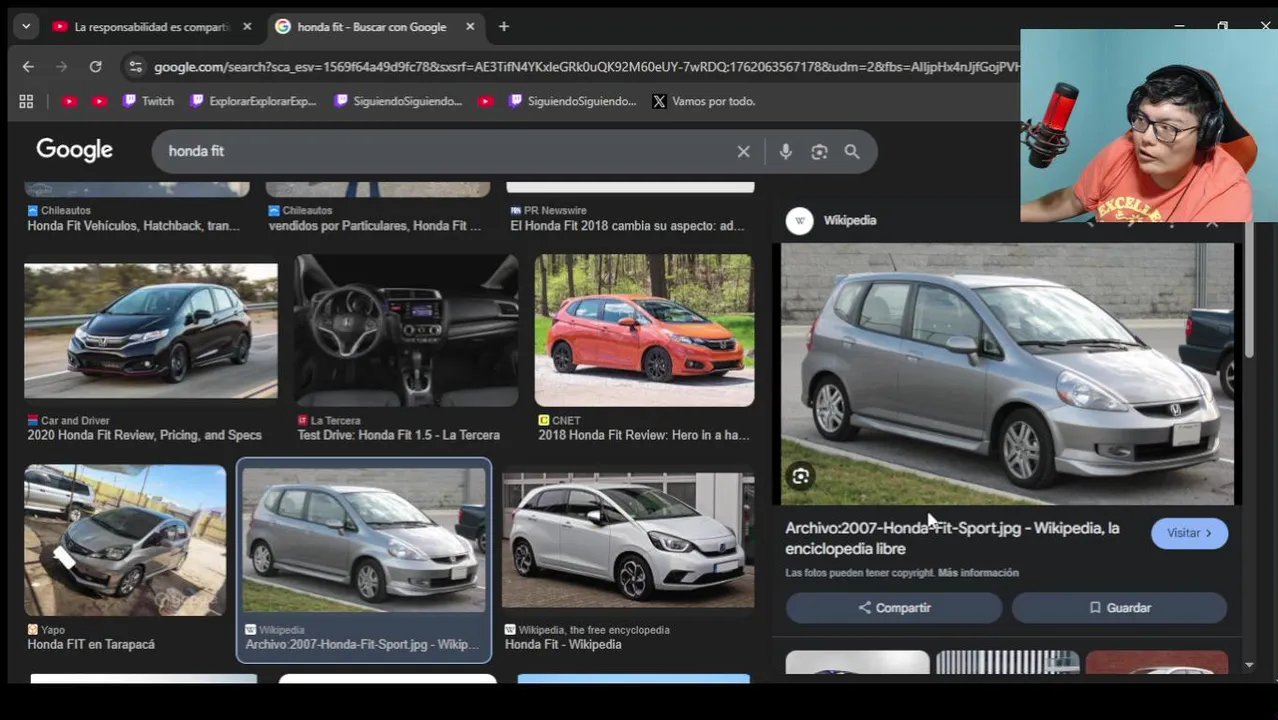Open the Twitch bookmark
This screenshot has height=720, width=1278.
click(148, 101)
